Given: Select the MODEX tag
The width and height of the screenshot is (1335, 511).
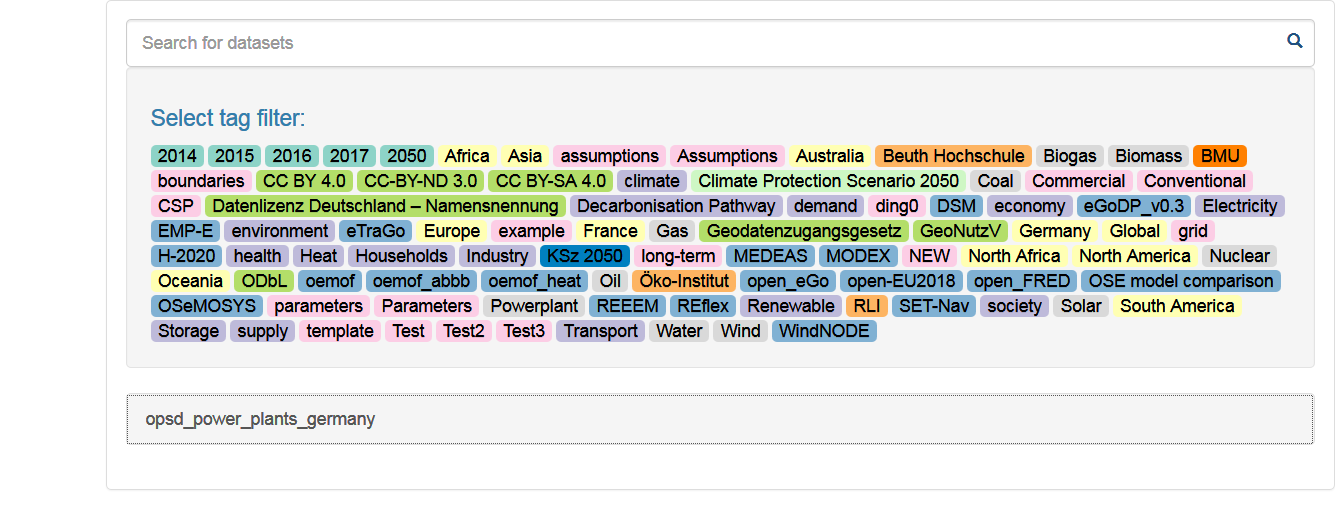Looking at the screenshot, I should coord(858,256).
